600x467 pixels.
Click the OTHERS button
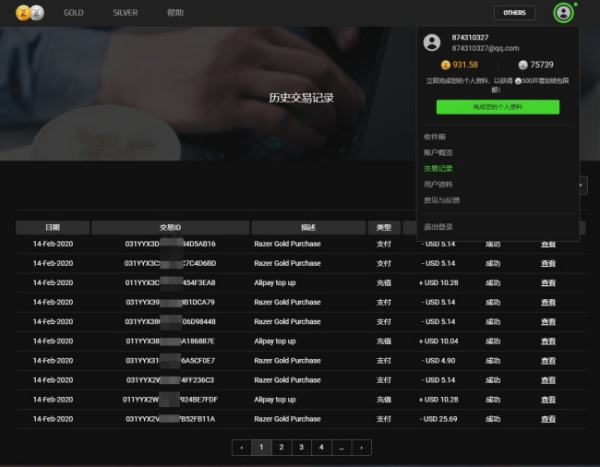(514, 13)
